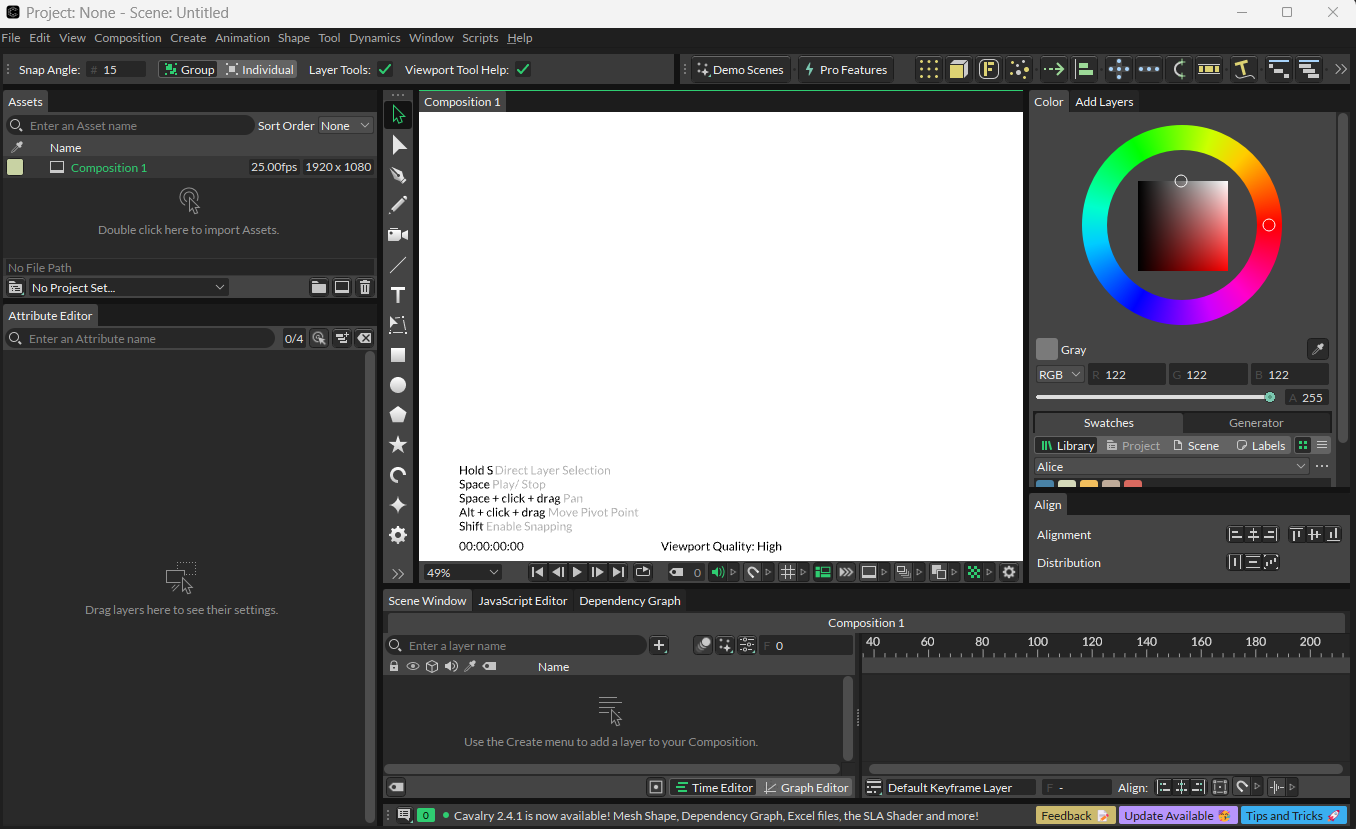Click the Gray color swatch
1356x829 pixels.
point(1046,349)
